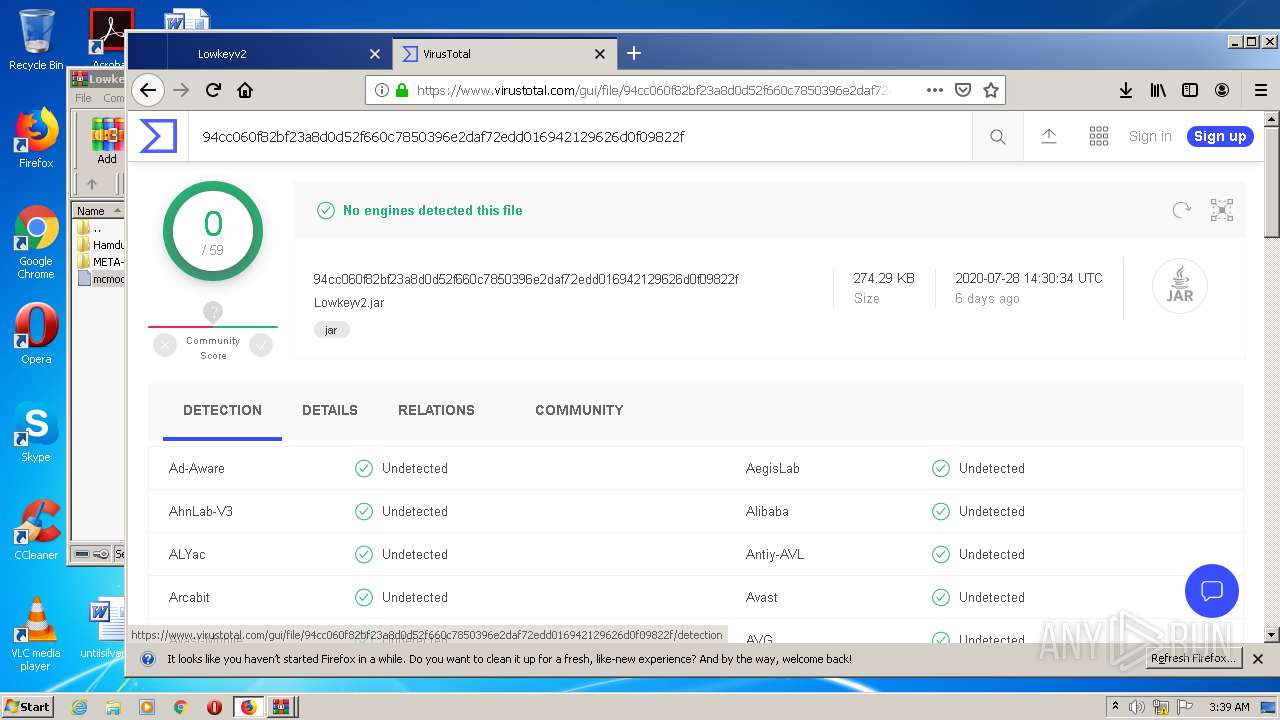
Task: Click the Firefox forward arrow button
Action: [x=181, y=90]
